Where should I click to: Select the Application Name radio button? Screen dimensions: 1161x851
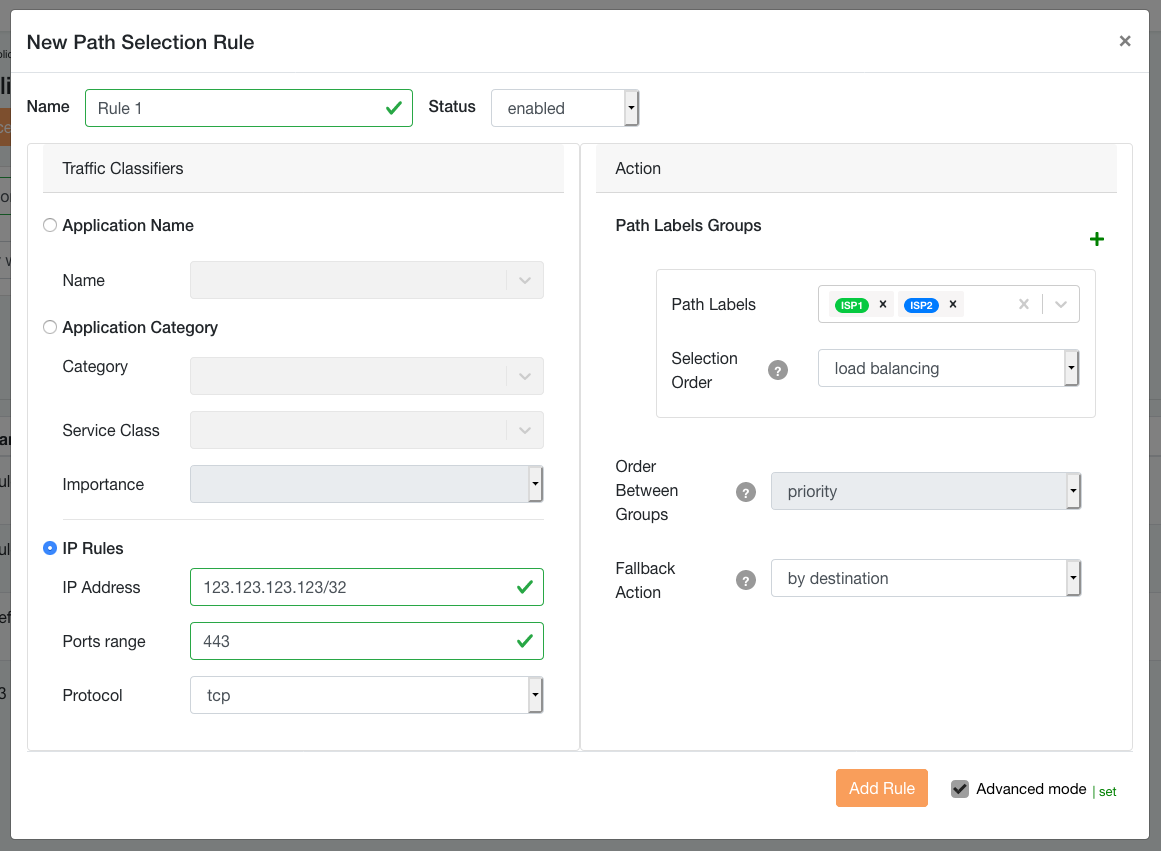(50, 226)
